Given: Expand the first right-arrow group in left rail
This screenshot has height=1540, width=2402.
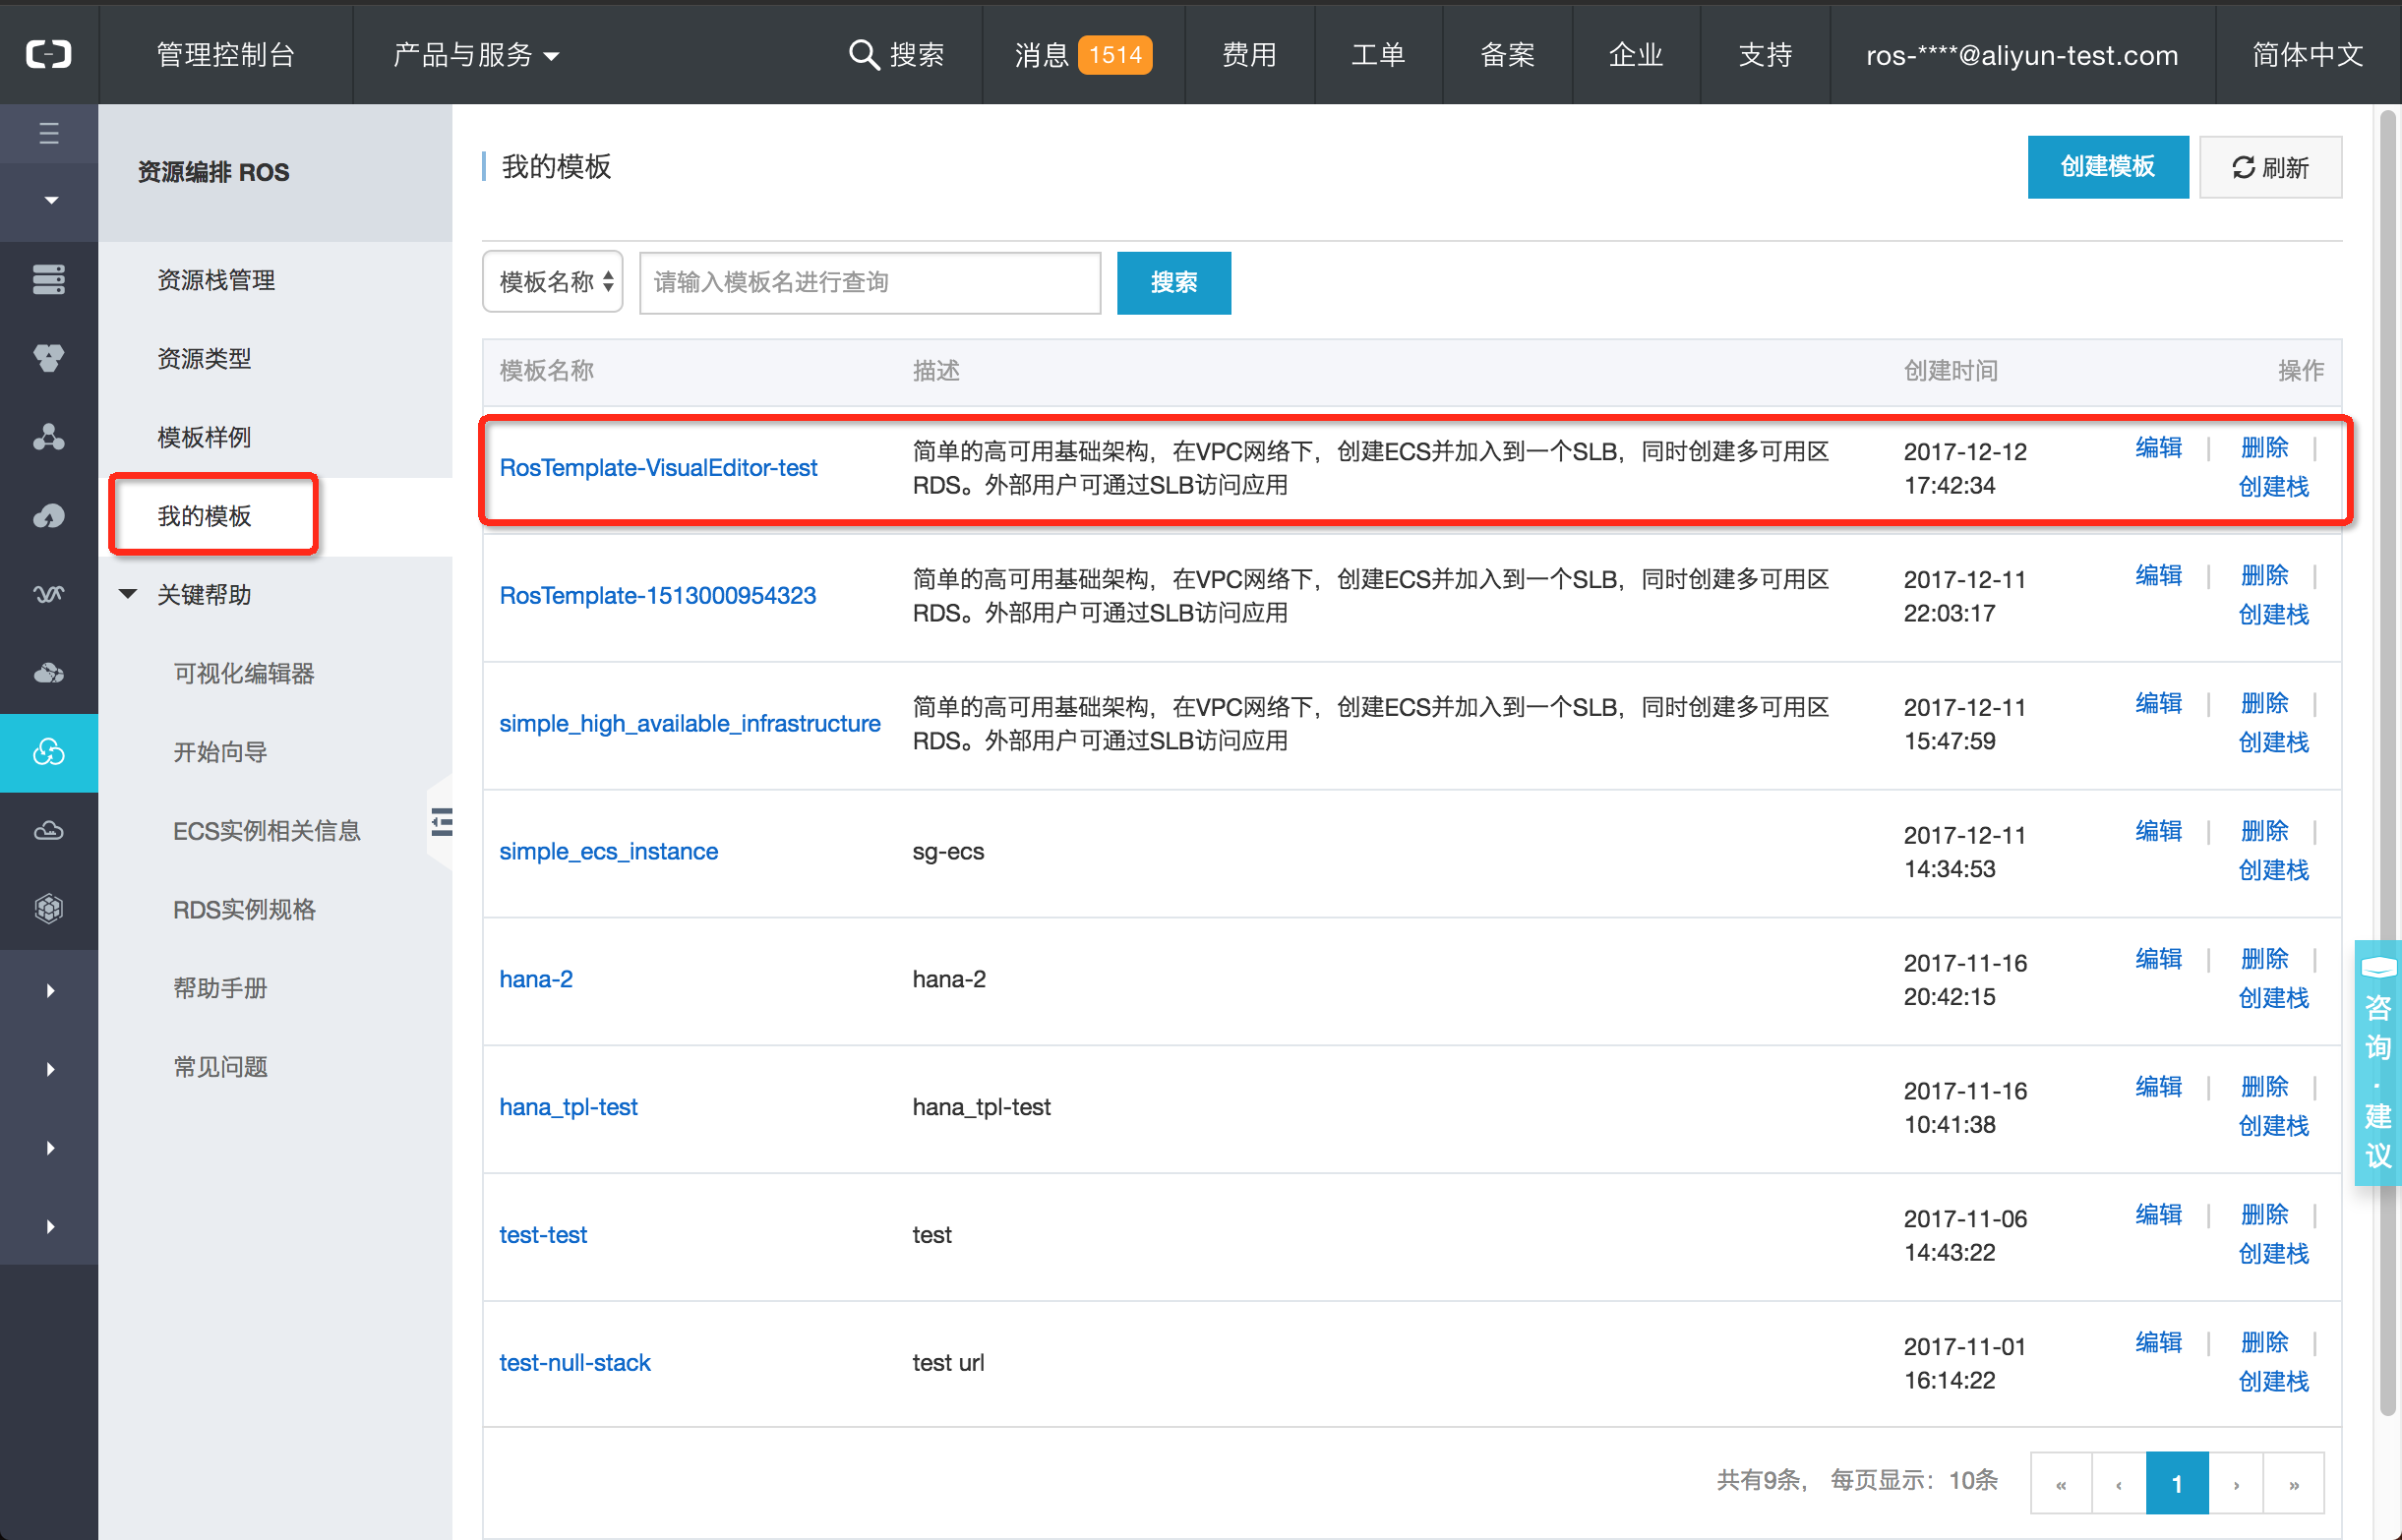Looking at the screenshot, I should pos(50,990).
